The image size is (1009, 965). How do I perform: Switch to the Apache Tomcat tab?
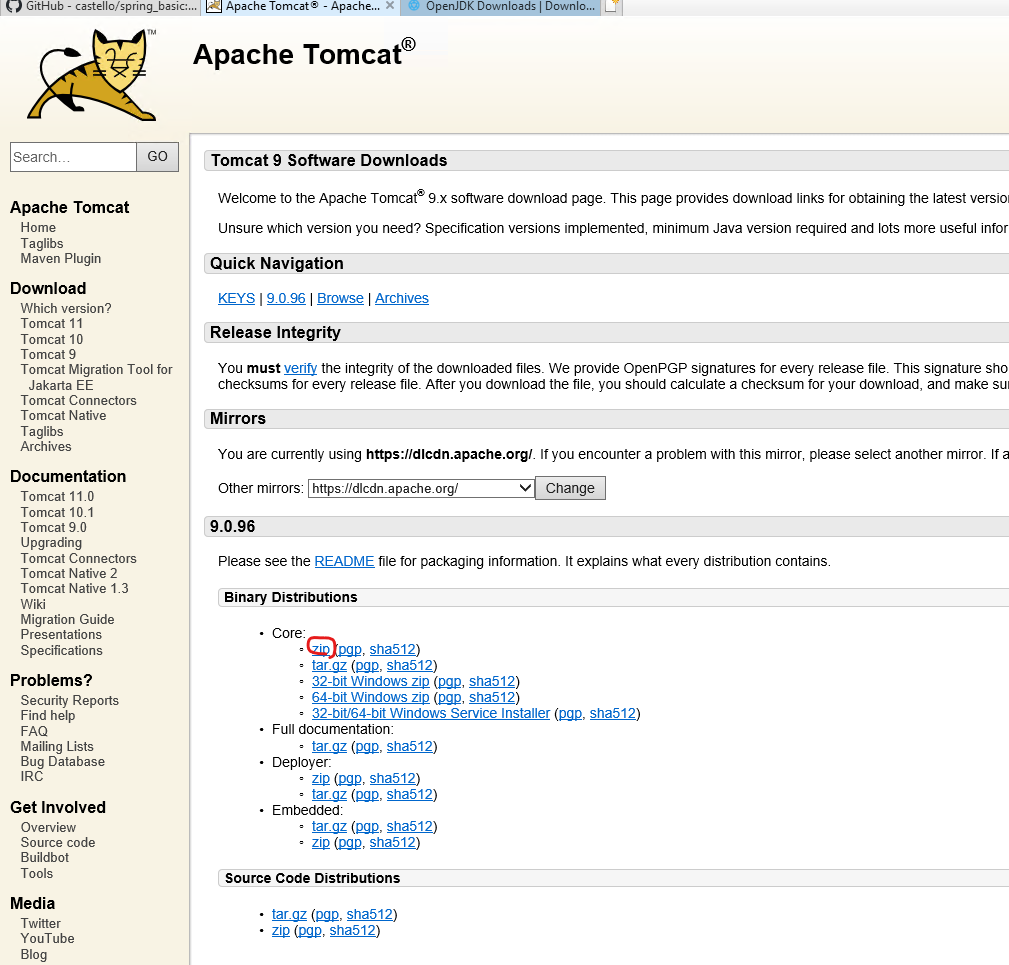301,6
